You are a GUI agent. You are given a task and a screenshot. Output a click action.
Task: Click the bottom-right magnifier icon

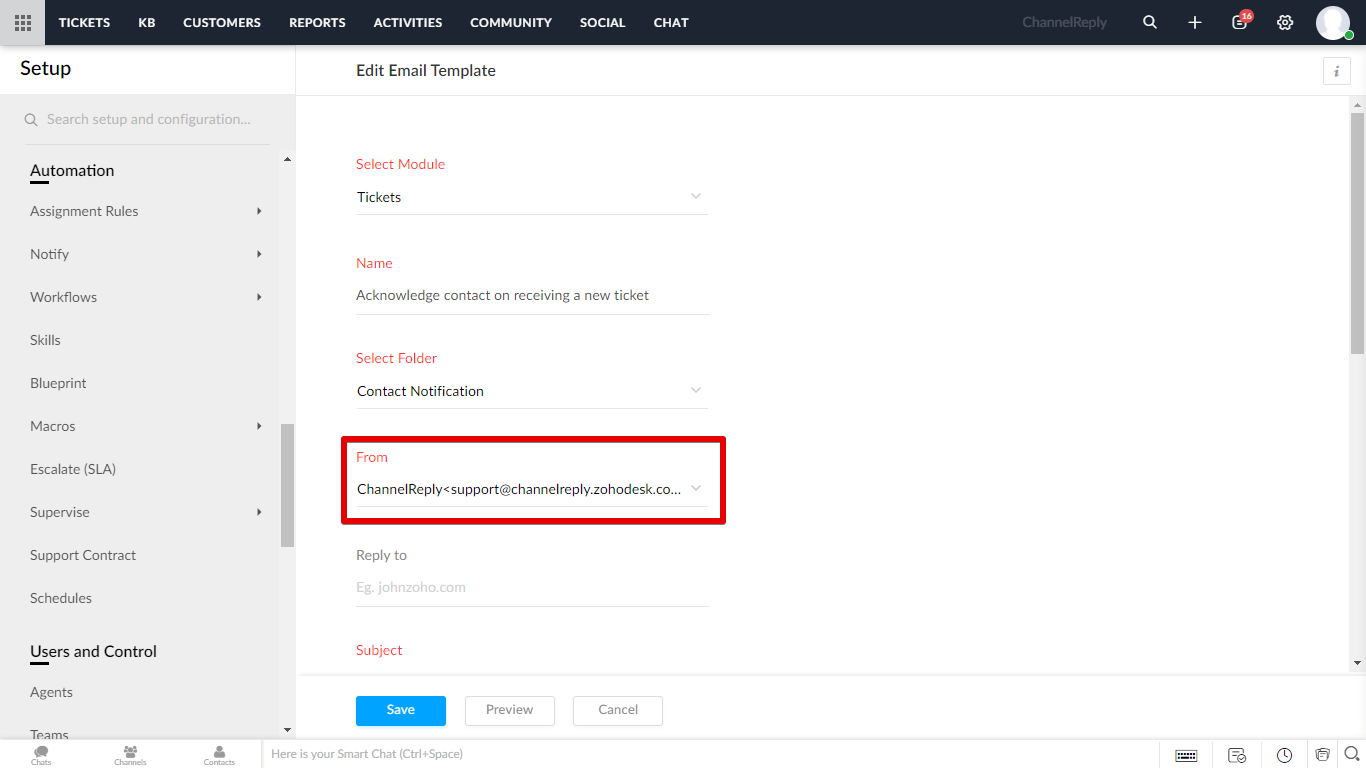point(1351,754)
